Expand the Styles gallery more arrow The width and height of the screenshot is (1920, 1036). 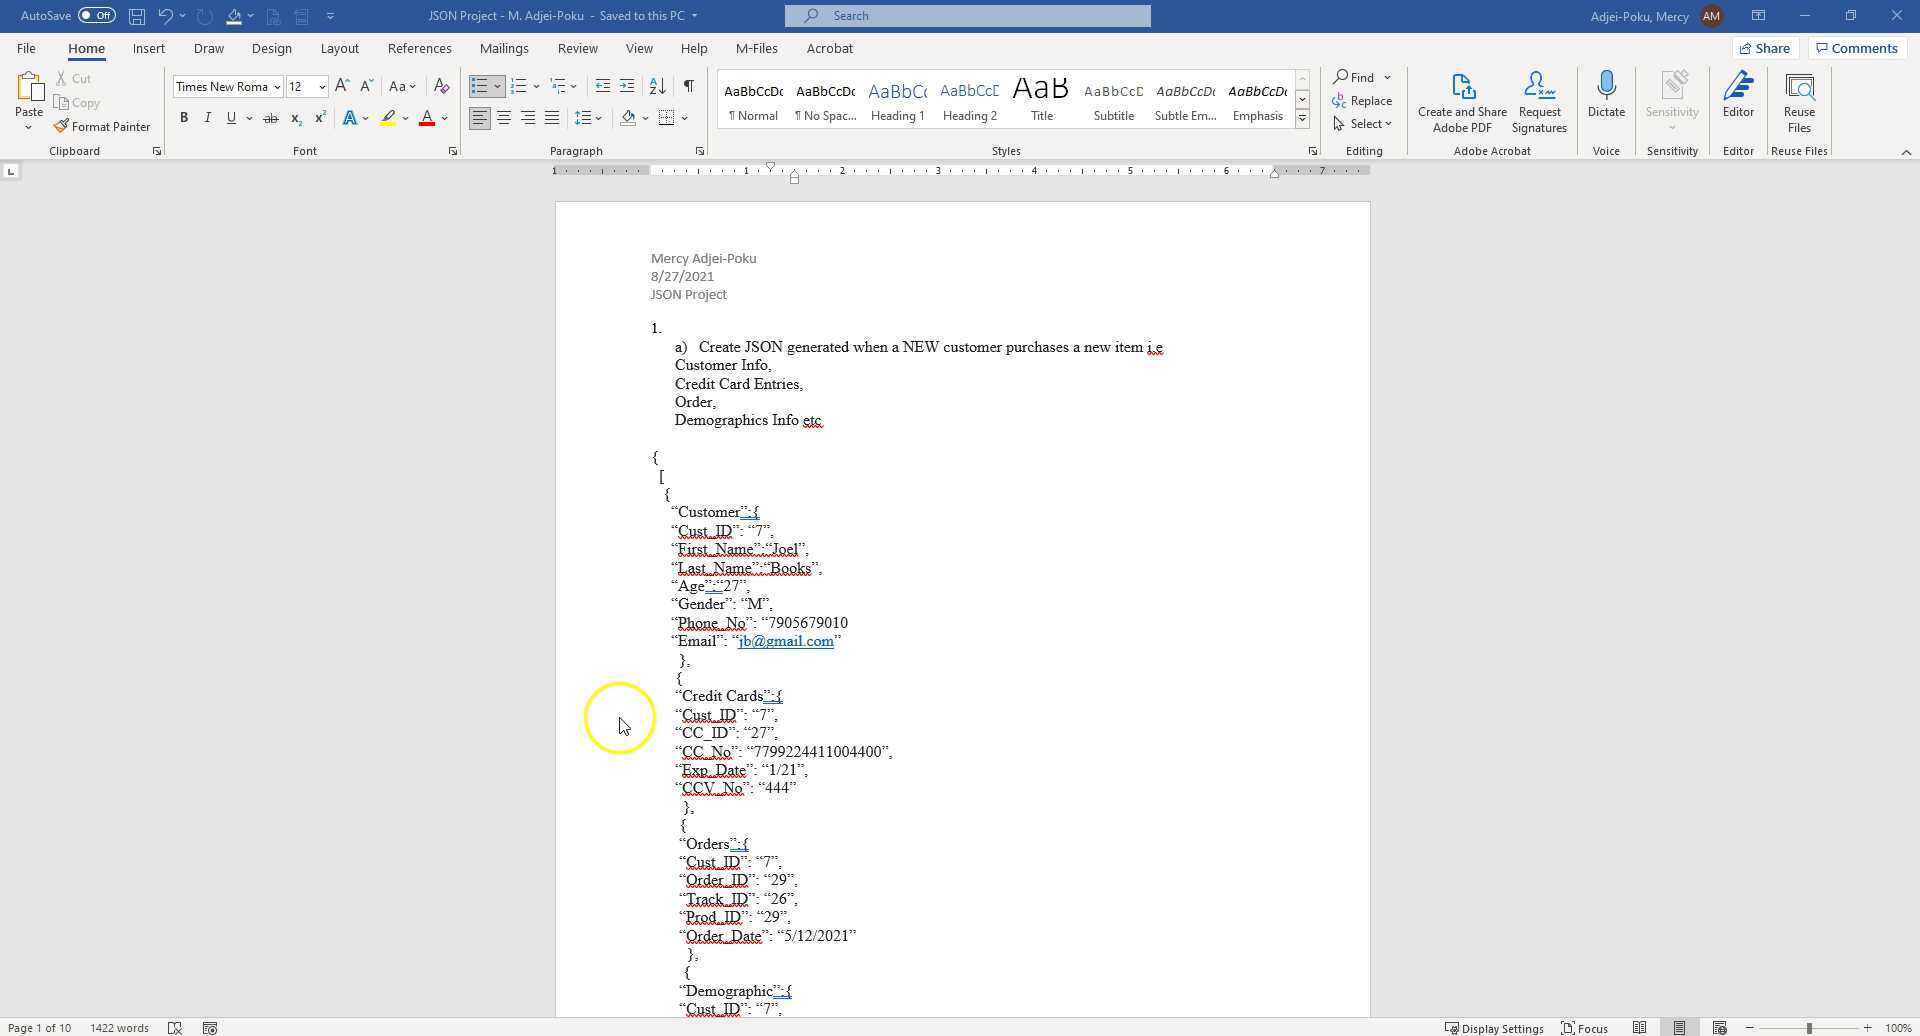(1302, 119)
